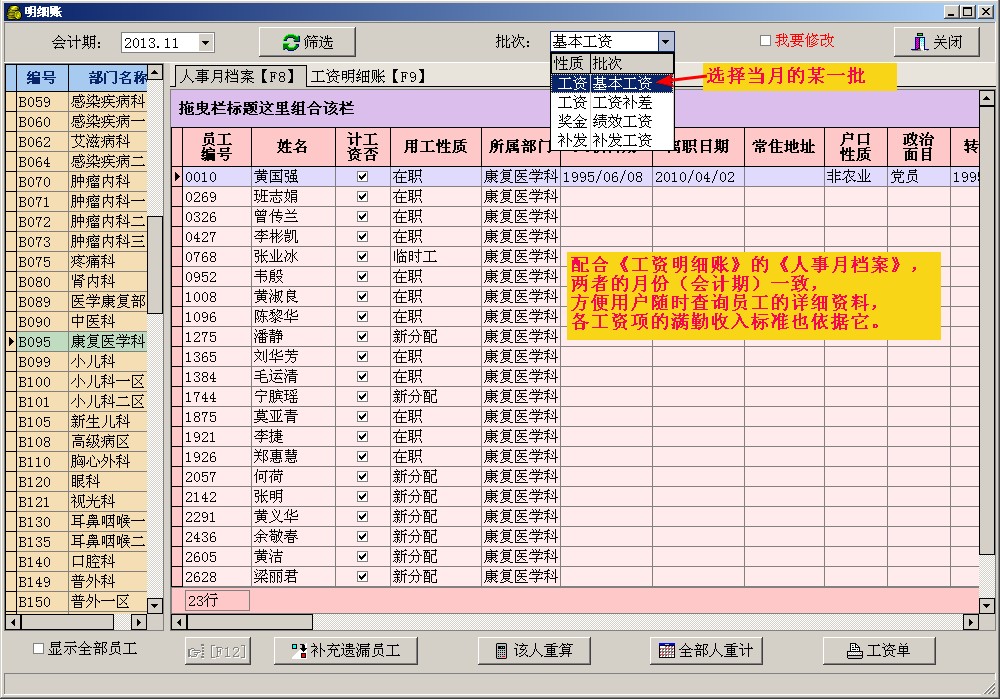1000x699 pixels.
Task: Click the horizontal scrollbar under the employee grid
Action: [600, 622]
